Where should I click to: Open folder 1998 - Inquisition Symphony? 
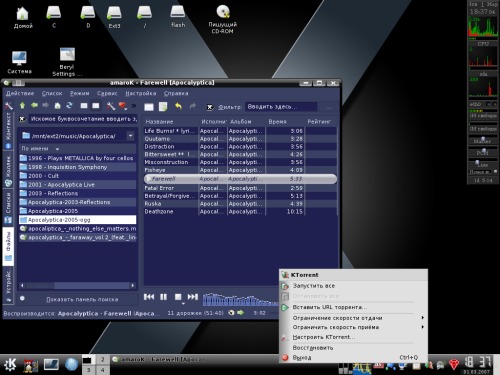click(x=77, y=167)
